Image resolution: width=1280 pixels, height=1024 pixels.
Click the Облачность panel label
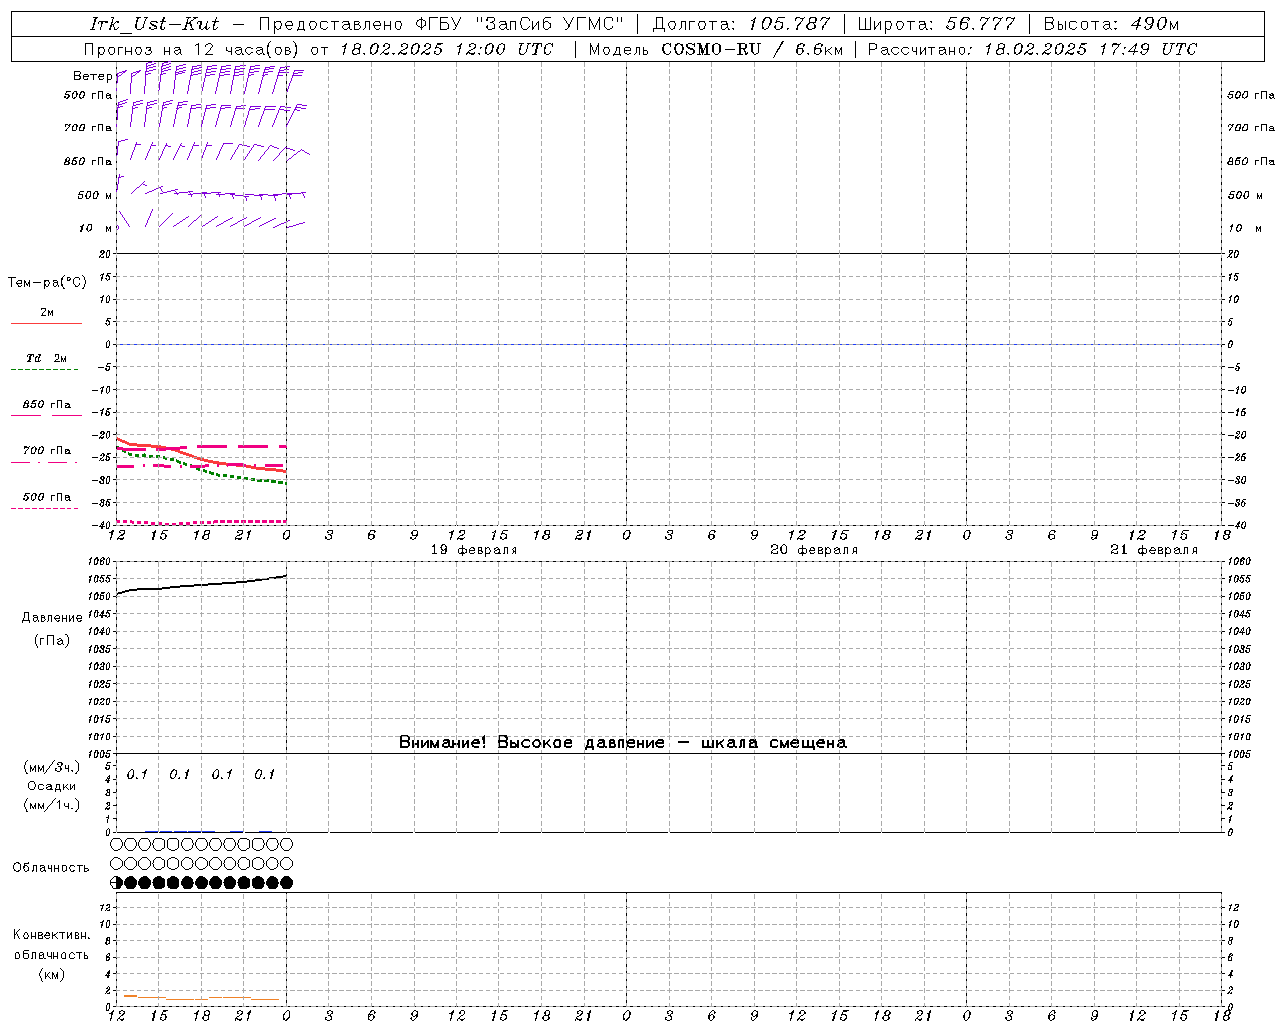(x=51, y=867)
